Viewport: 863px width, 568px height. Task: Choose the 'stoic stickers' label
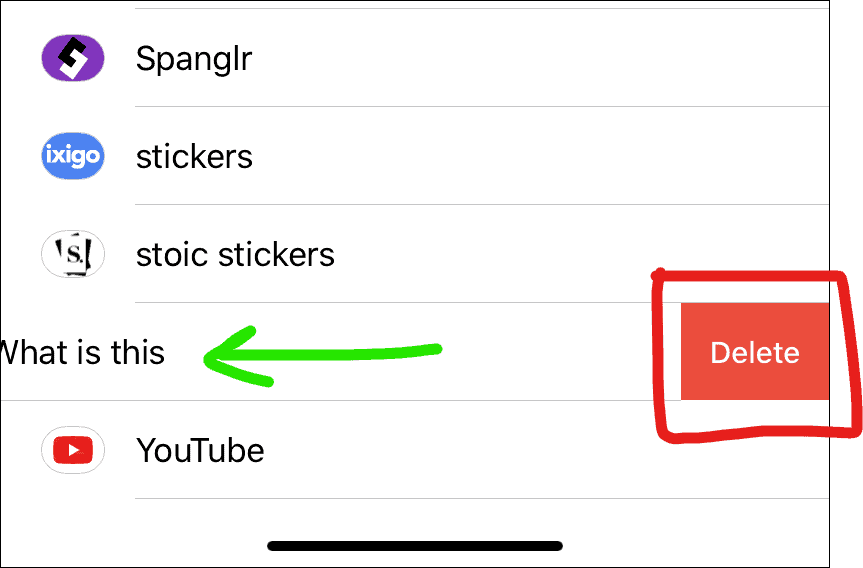[x=235, y=255]
